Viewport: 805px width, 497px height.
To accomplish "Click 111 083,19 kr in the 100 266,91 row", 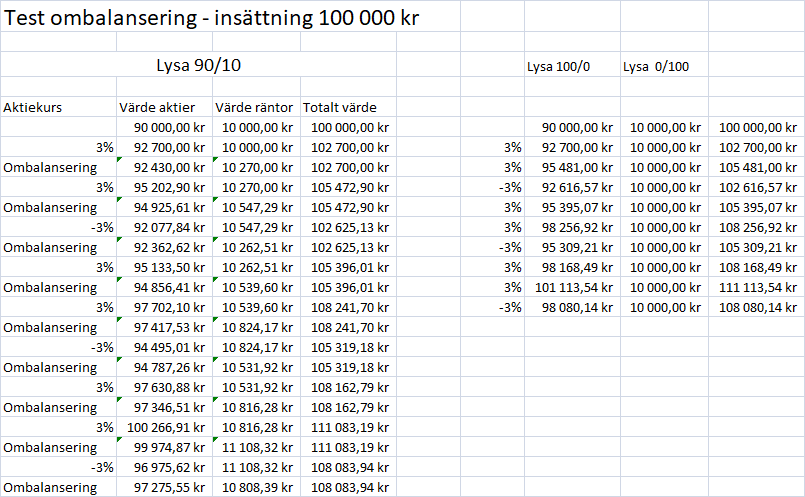I will click(350, 428).
